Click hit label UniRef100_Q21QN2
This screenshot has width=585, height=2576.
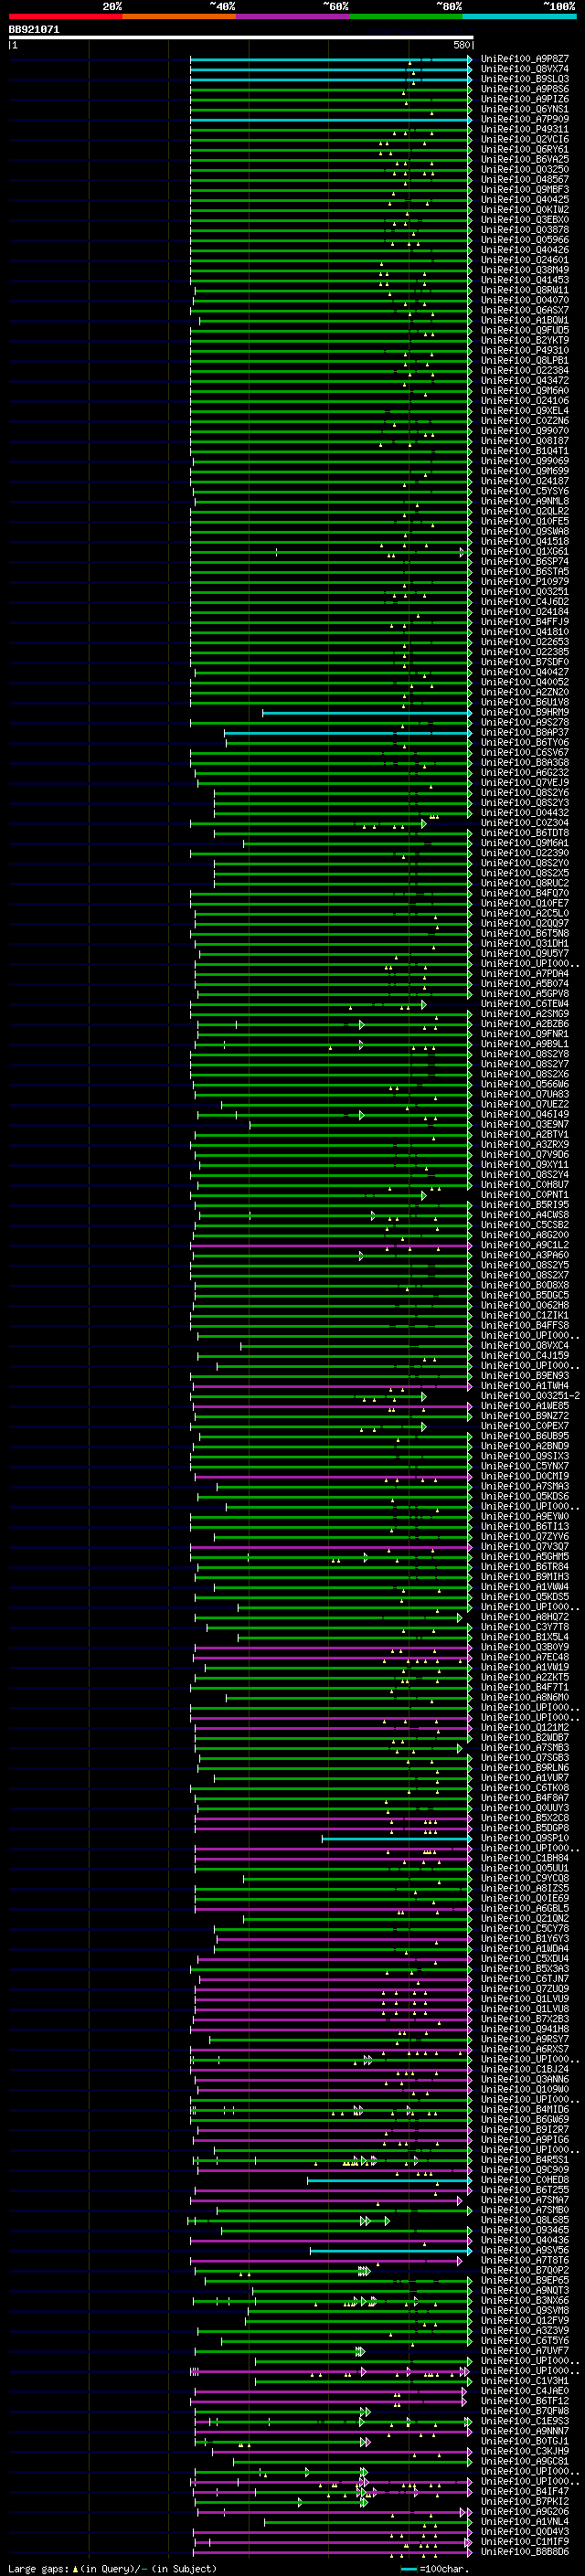point(524,1918)
